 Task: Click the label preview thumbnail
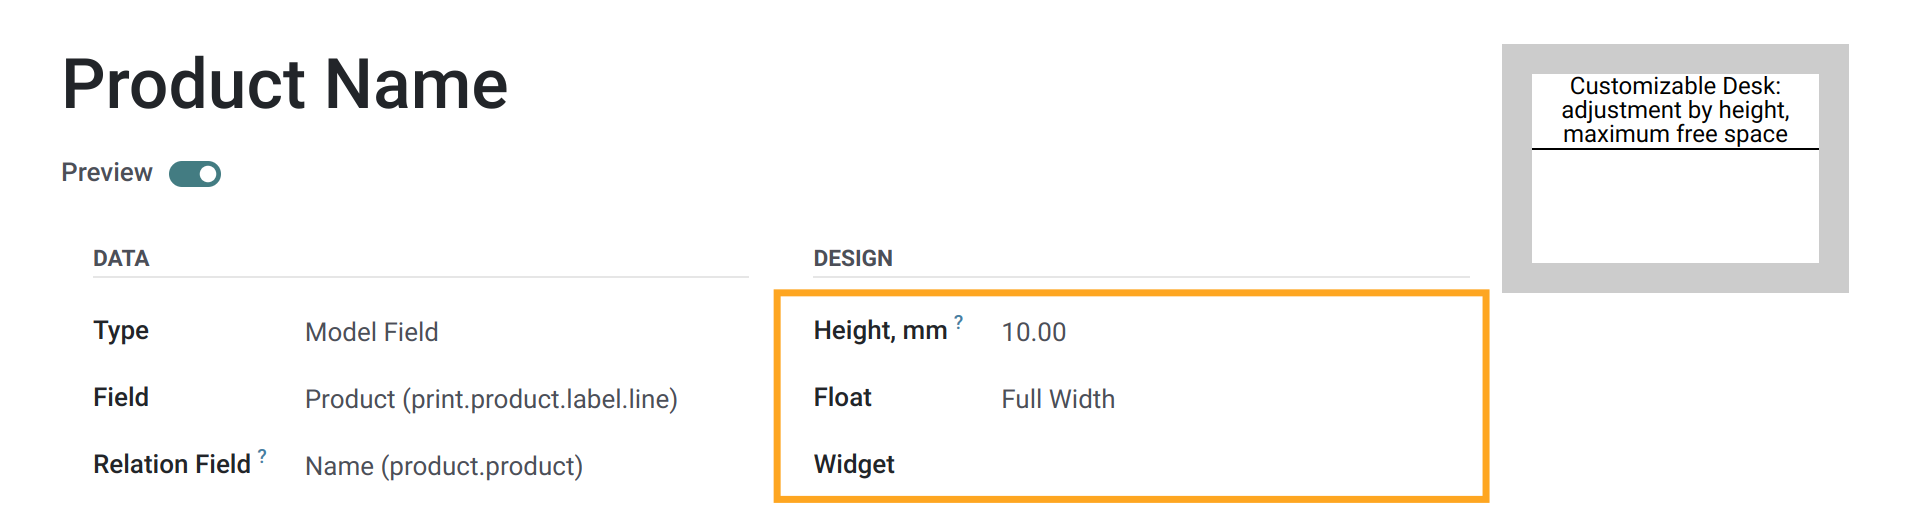tap(1675, 168)
